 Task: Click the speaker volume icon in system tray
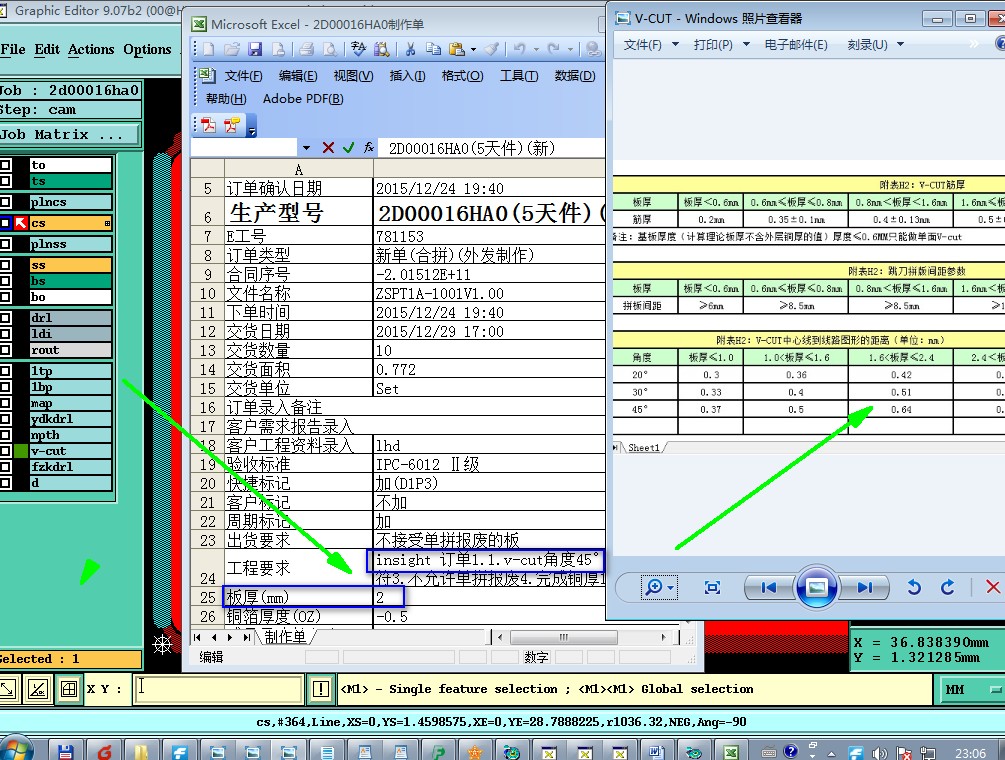coord(879,753)
